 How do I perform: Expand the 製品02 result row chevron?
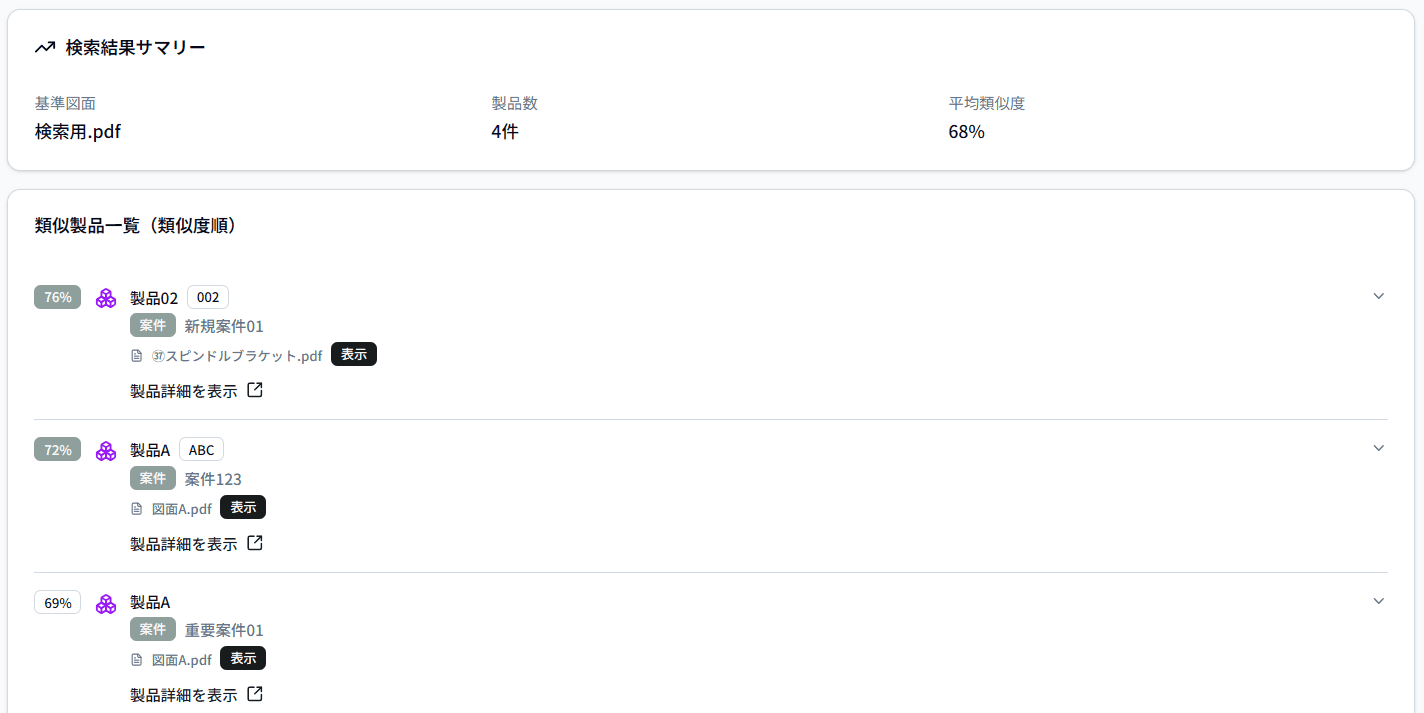point(1378,296)
